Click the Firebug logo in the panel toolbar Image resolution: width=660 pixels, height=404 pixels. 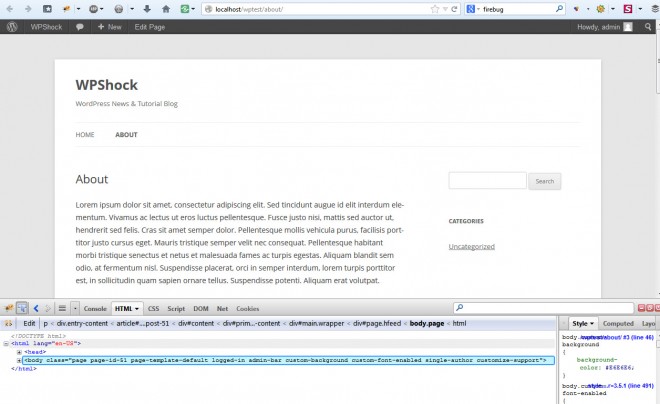coord(8,308)
